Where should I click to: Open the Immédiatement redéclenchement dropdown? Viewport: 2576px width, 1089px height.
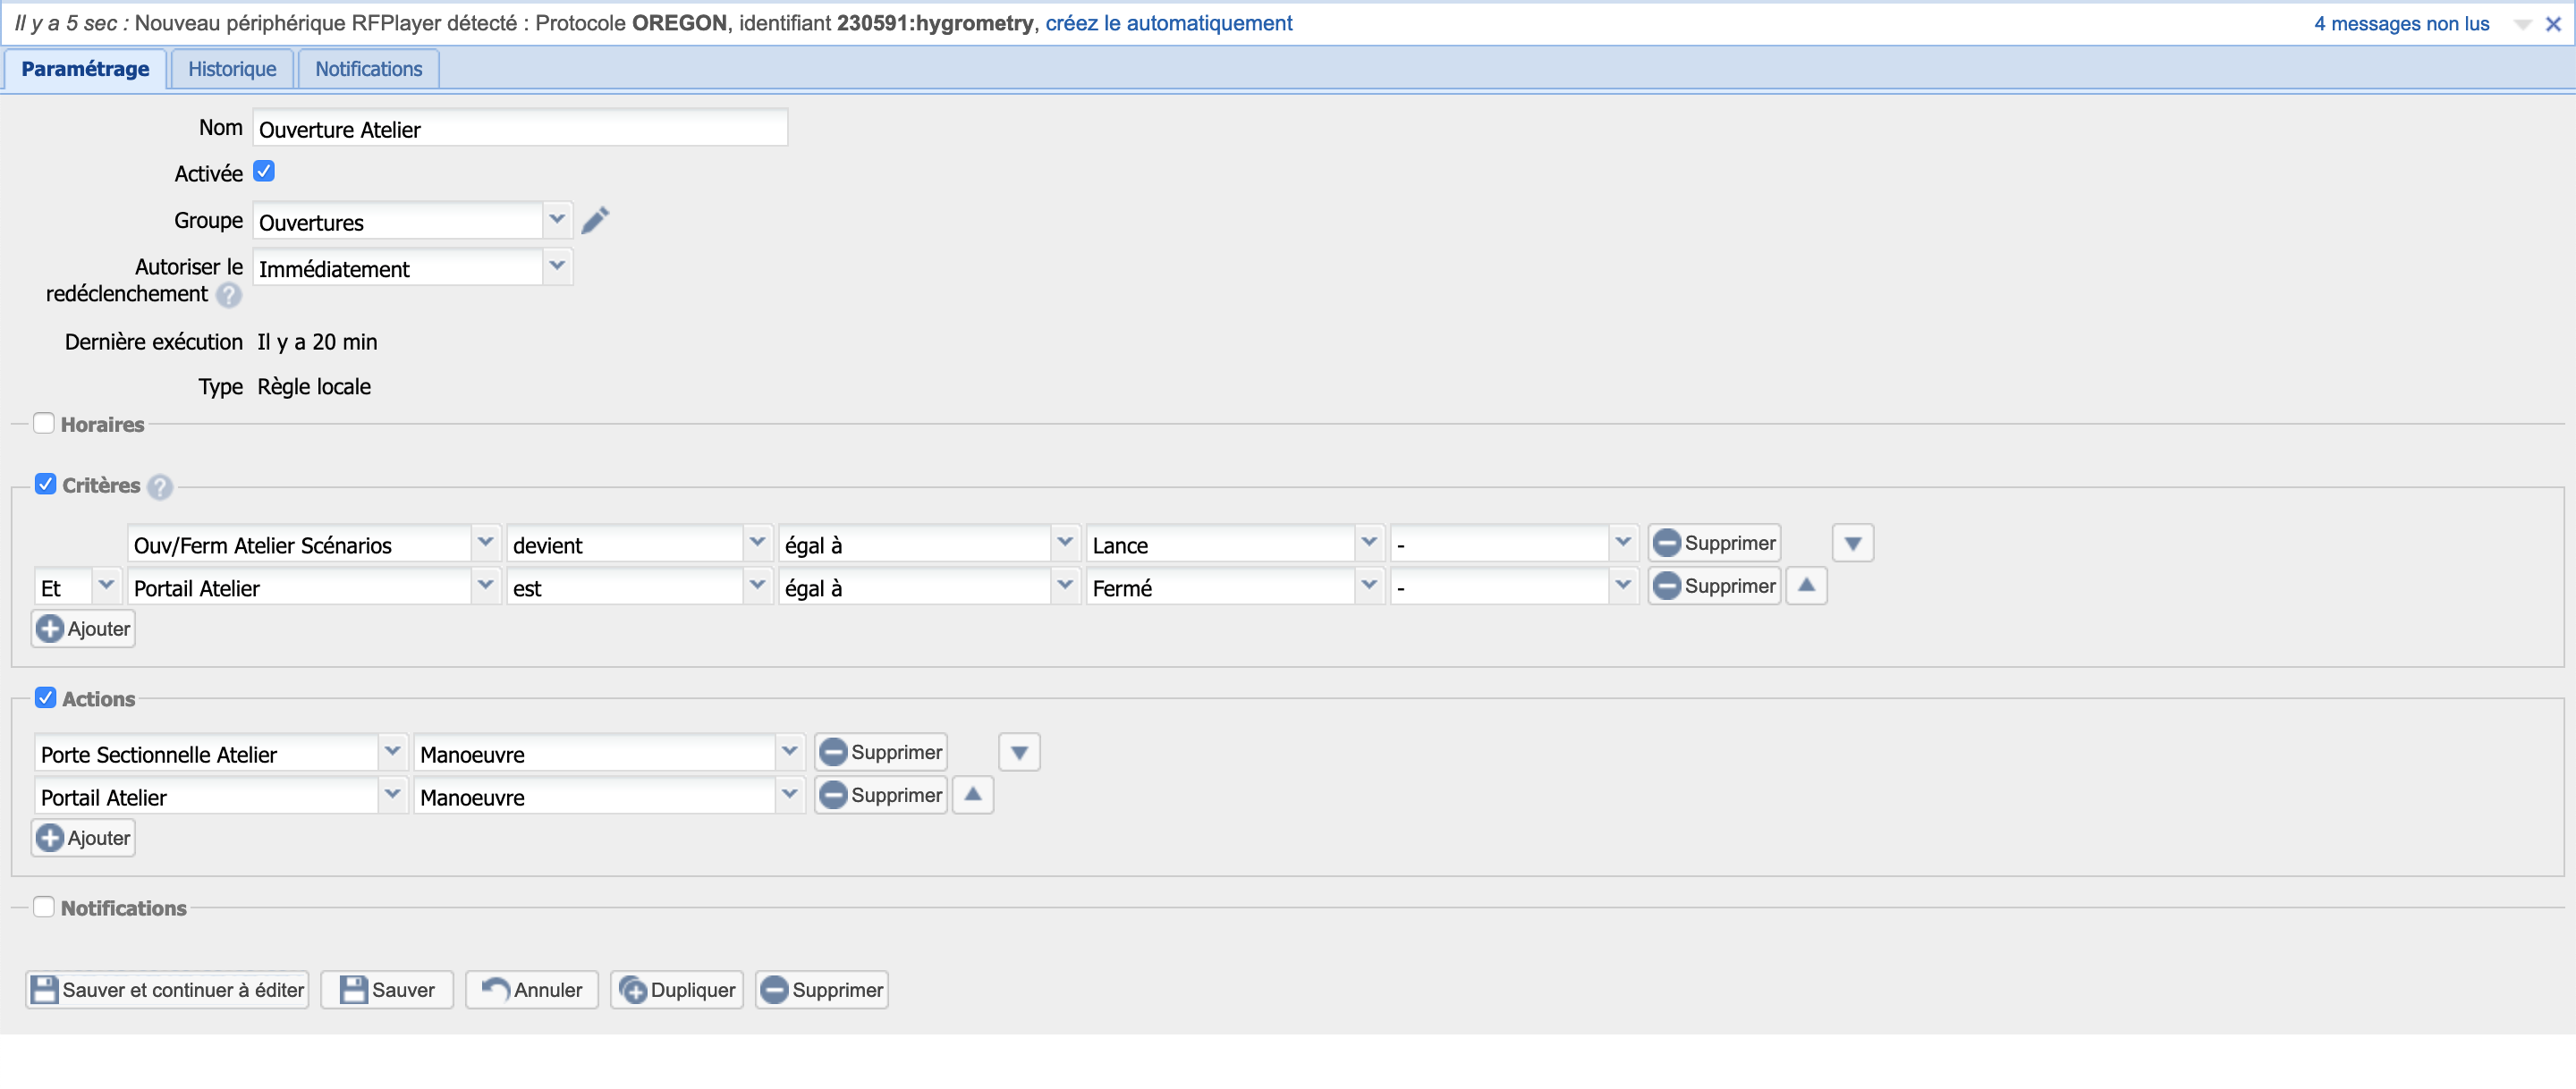coord(557,267)
